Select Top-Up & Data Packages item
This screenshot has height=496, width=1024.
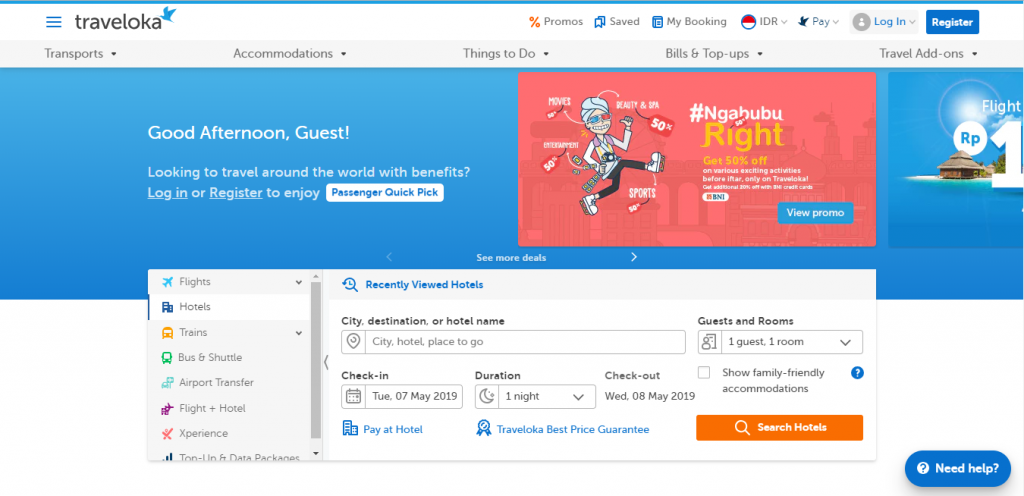point(229,457)
